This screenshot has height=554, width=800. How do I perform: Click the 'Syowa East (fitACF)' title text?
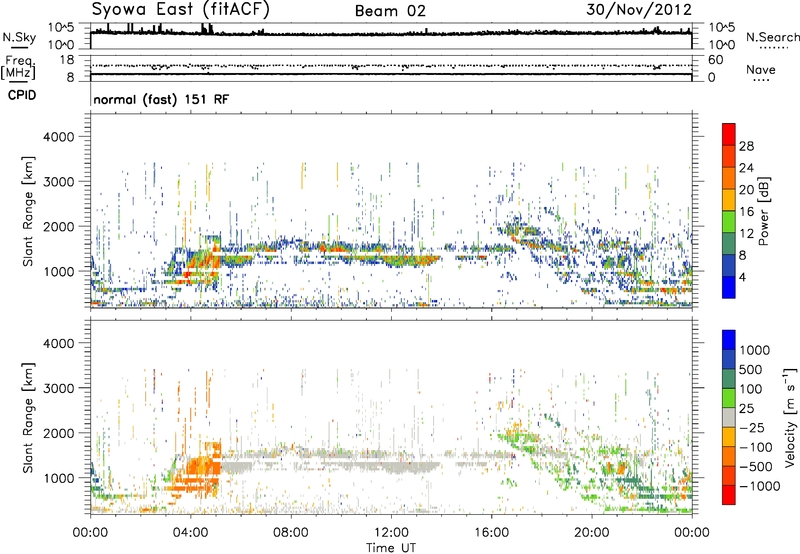(x=180, y=10)
